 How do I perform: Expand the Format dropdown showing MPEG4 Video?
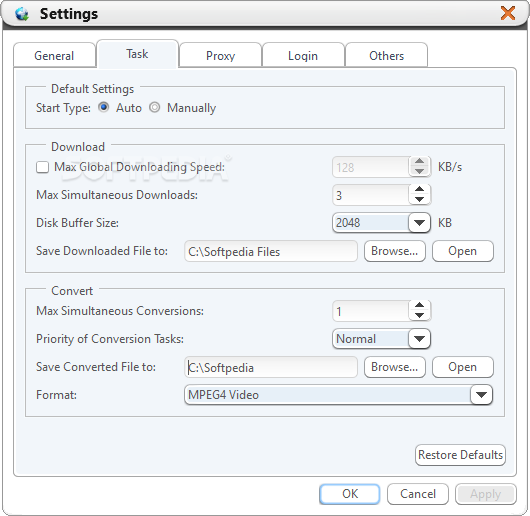coord(481,395)
